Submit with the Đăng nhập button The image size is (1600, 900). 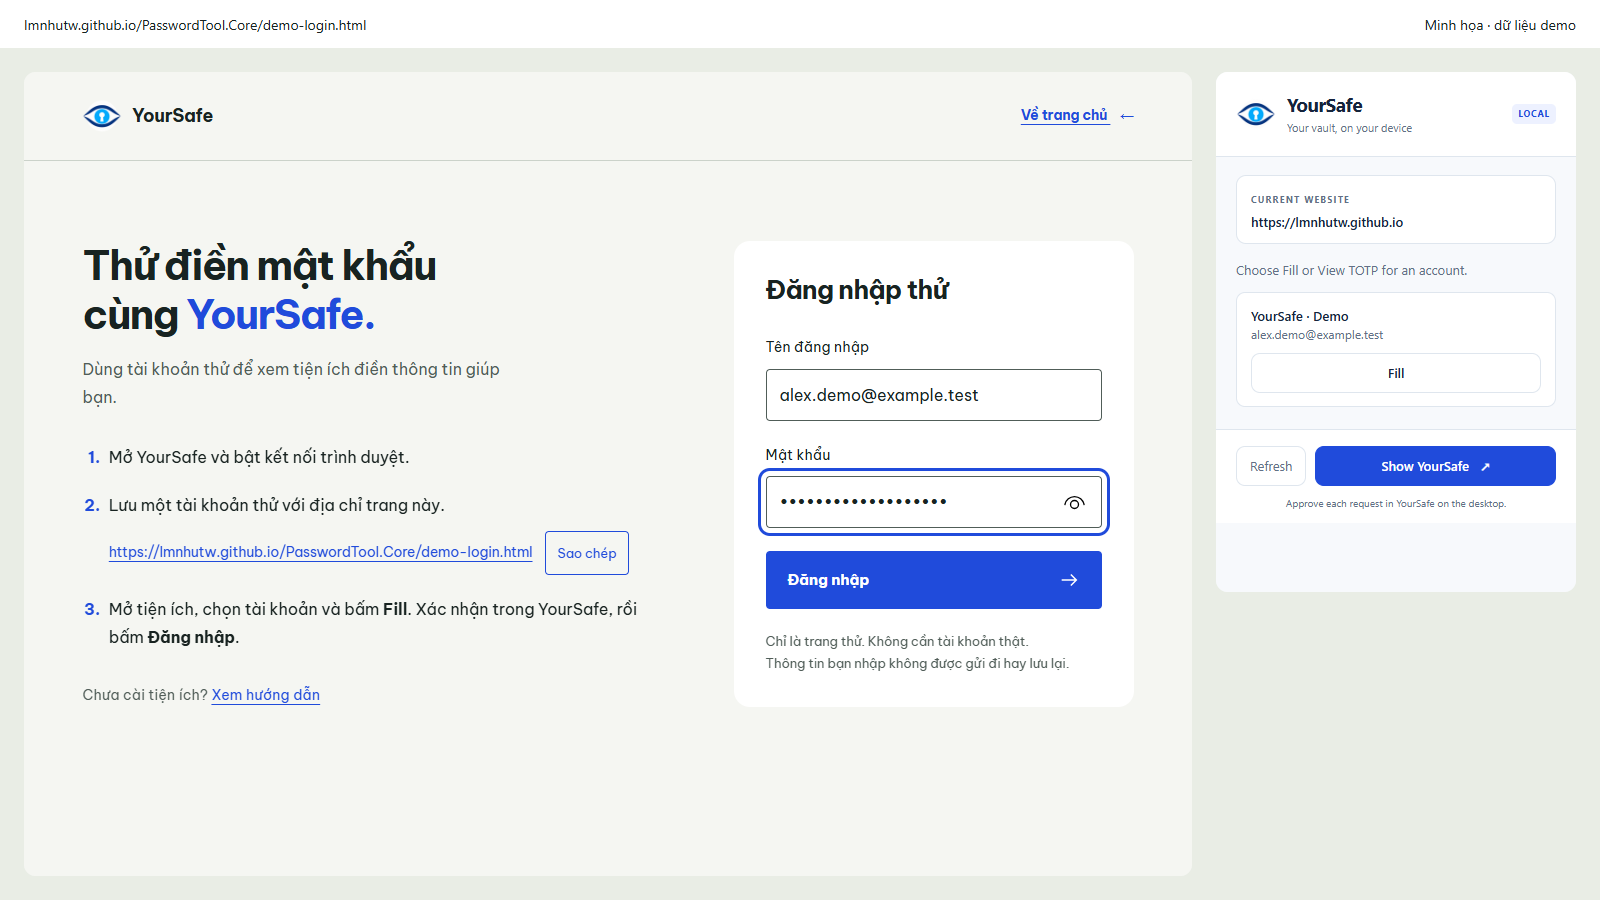tap(934, 580)
